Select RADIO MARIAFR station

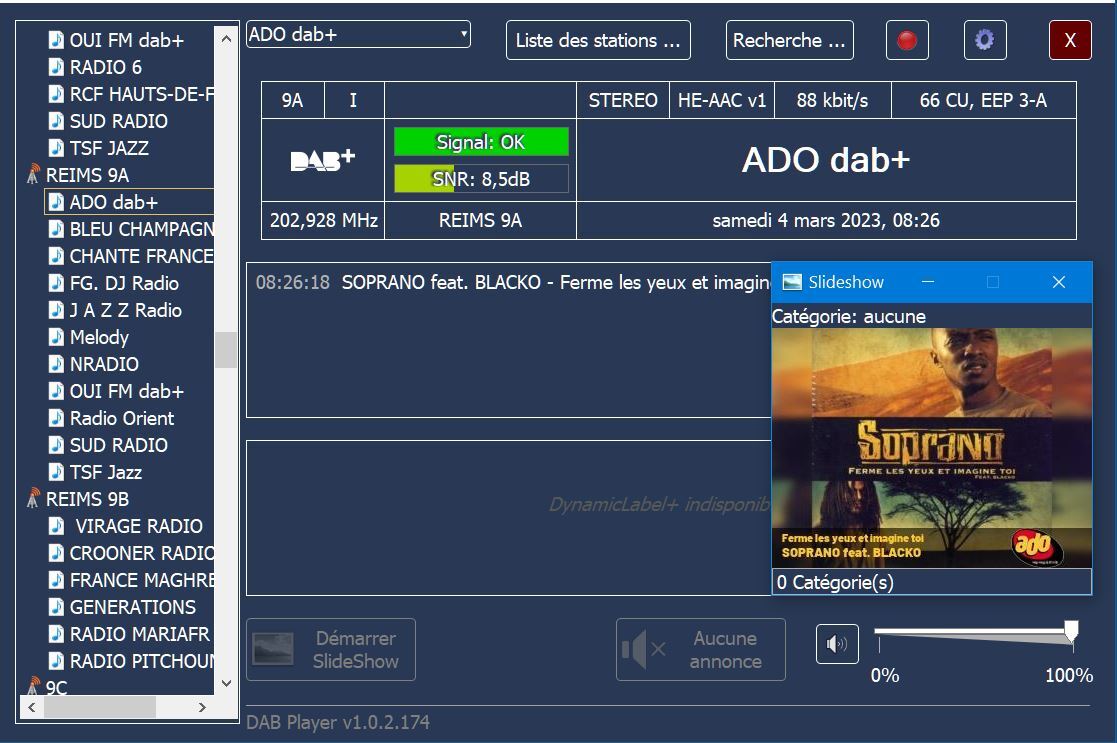pos(140,635)
